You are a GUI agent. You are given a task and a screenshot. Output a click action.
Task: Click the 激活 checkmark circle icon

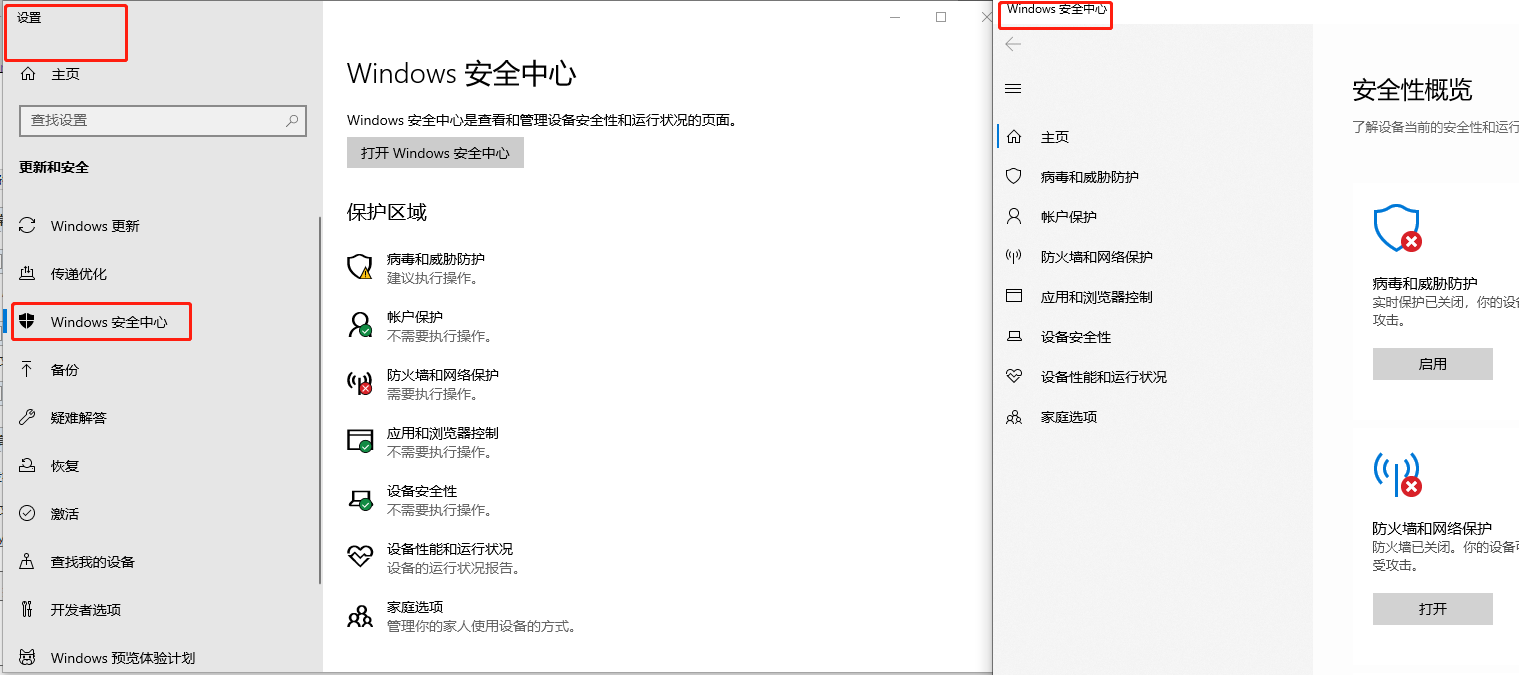click(x=28, y=514)
